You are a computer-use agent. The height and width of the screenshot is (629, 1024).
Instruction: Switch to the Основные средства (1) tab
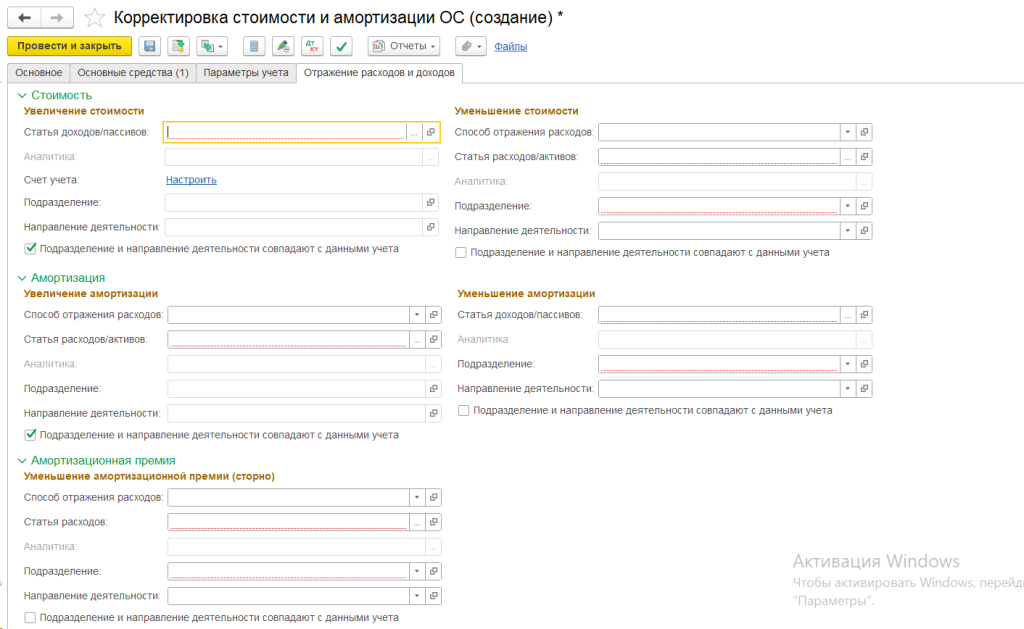[133, 73]
